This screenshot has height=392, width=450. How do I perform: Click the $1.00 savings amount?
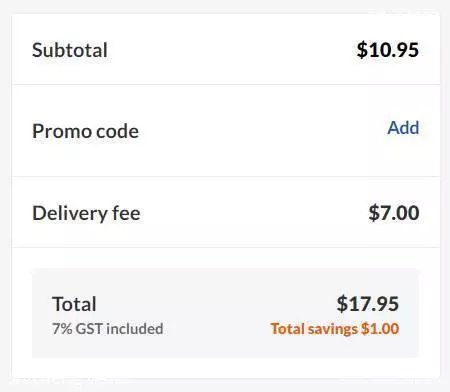[x=380, y=329]
